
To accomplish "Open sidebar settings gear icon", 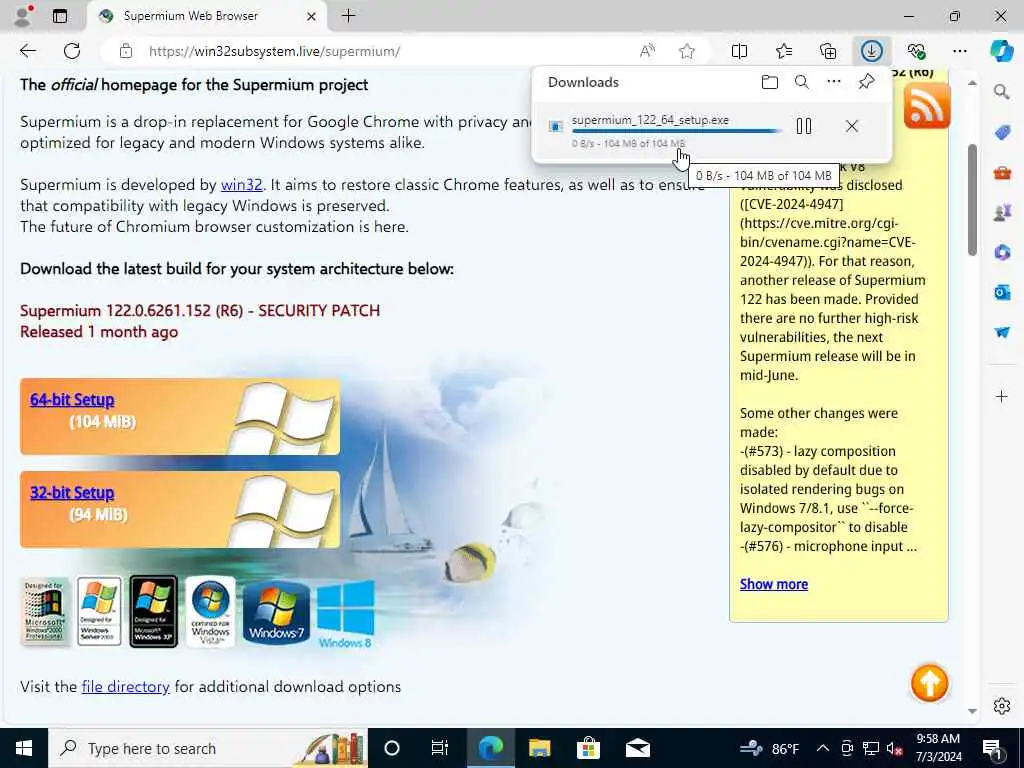I will (1002, 706).
